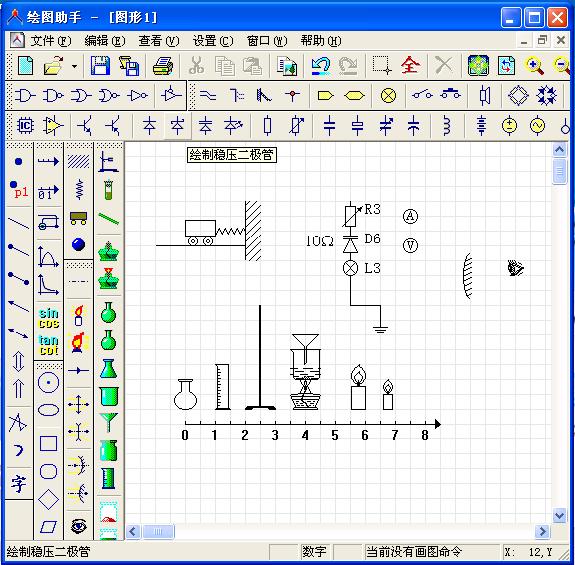Click the ammeter A symbol on canvas
575x565 pixels.
click(x=410, y=216)
